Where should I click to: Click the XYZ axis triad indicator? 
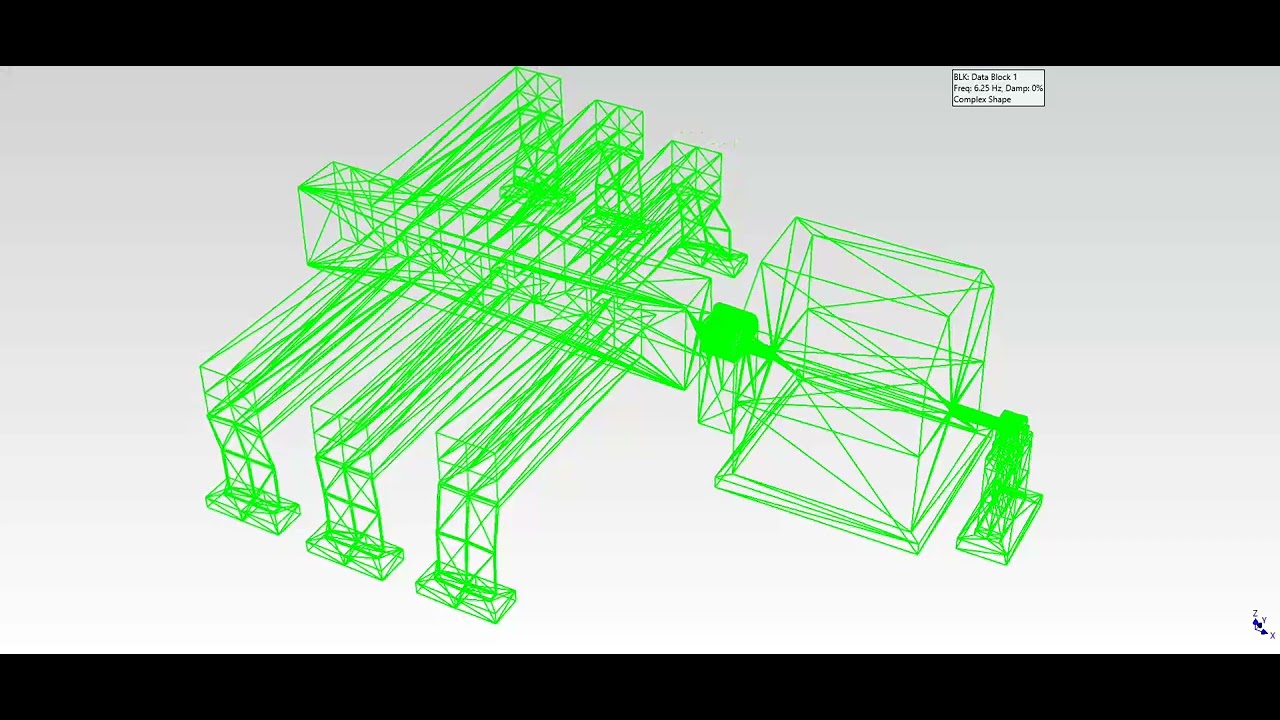pyautogui.click(x=1263, y=624)
